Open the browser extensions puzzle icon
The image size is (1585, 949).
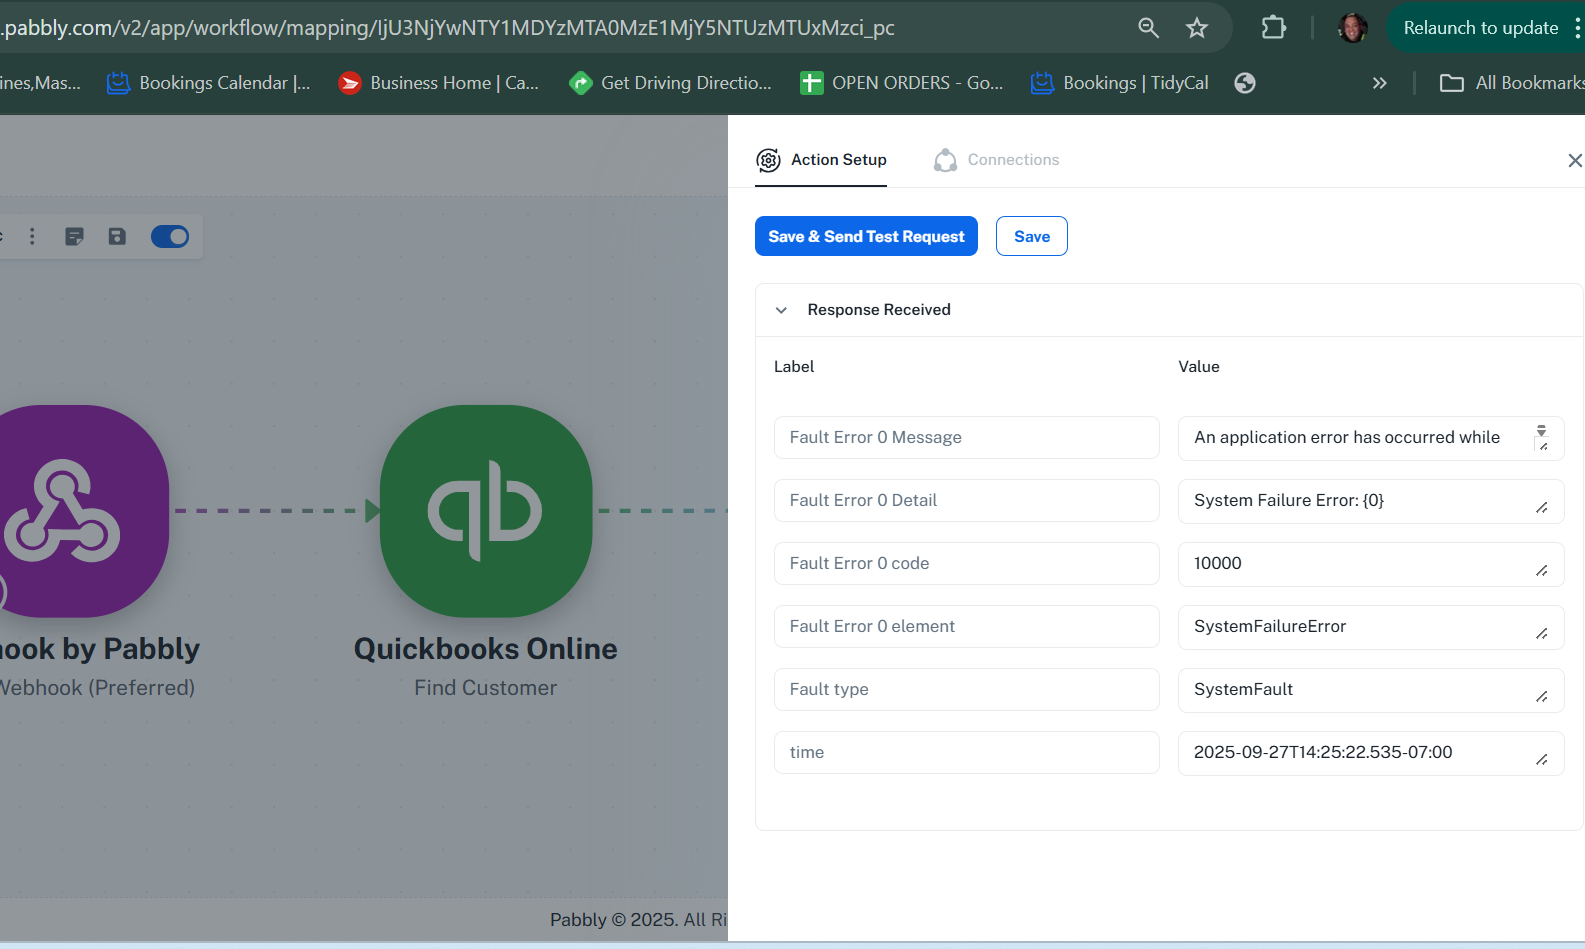(x=1274, y=28)
